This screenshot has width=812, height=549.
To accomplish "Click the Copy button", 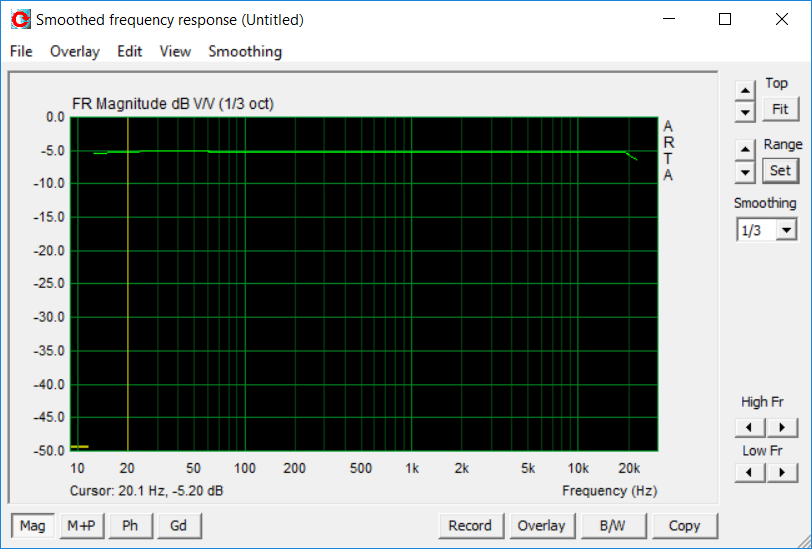I will coord(685,526).
